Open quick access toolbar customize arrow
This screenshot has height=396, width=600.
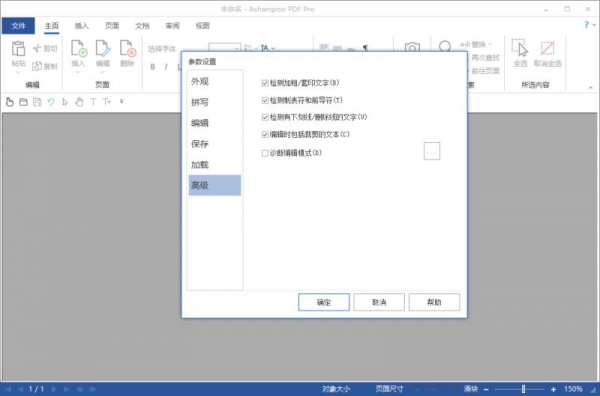(x=121, y=102)
